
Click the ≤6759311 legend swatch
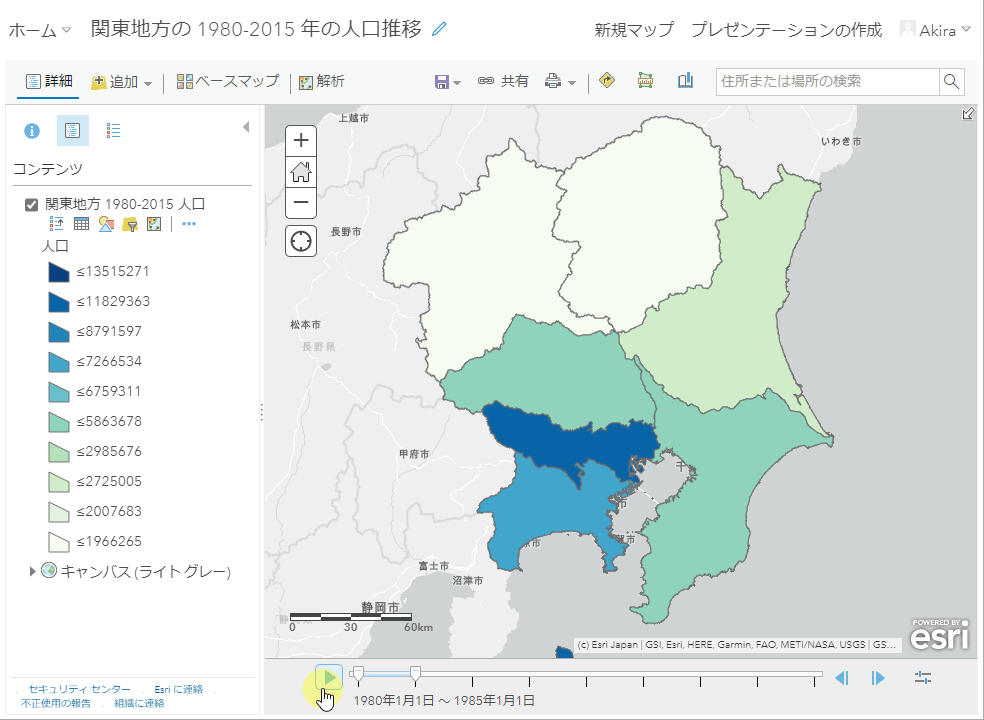point(59,392)
